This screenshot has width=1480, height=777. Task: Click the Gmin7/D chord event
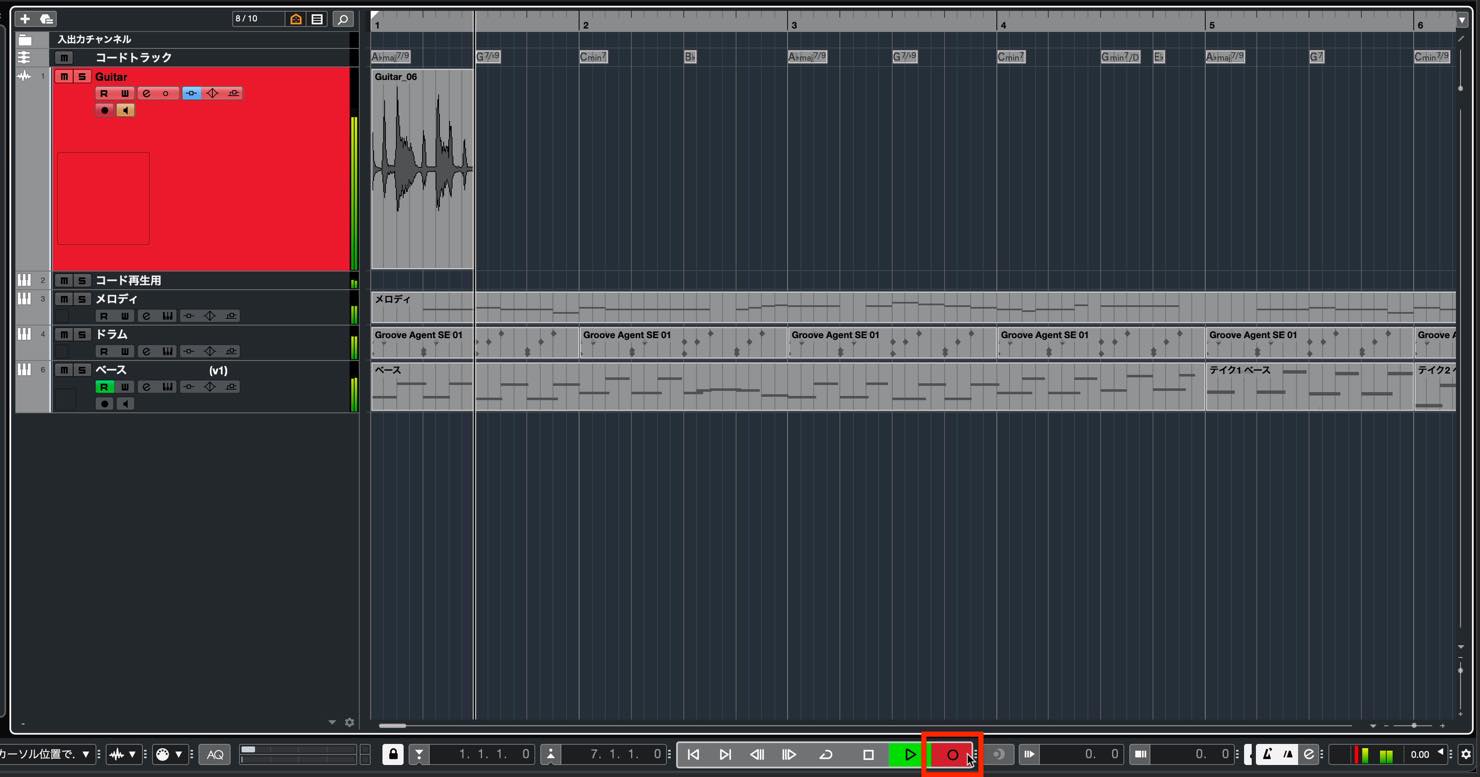click(1121, 57)
